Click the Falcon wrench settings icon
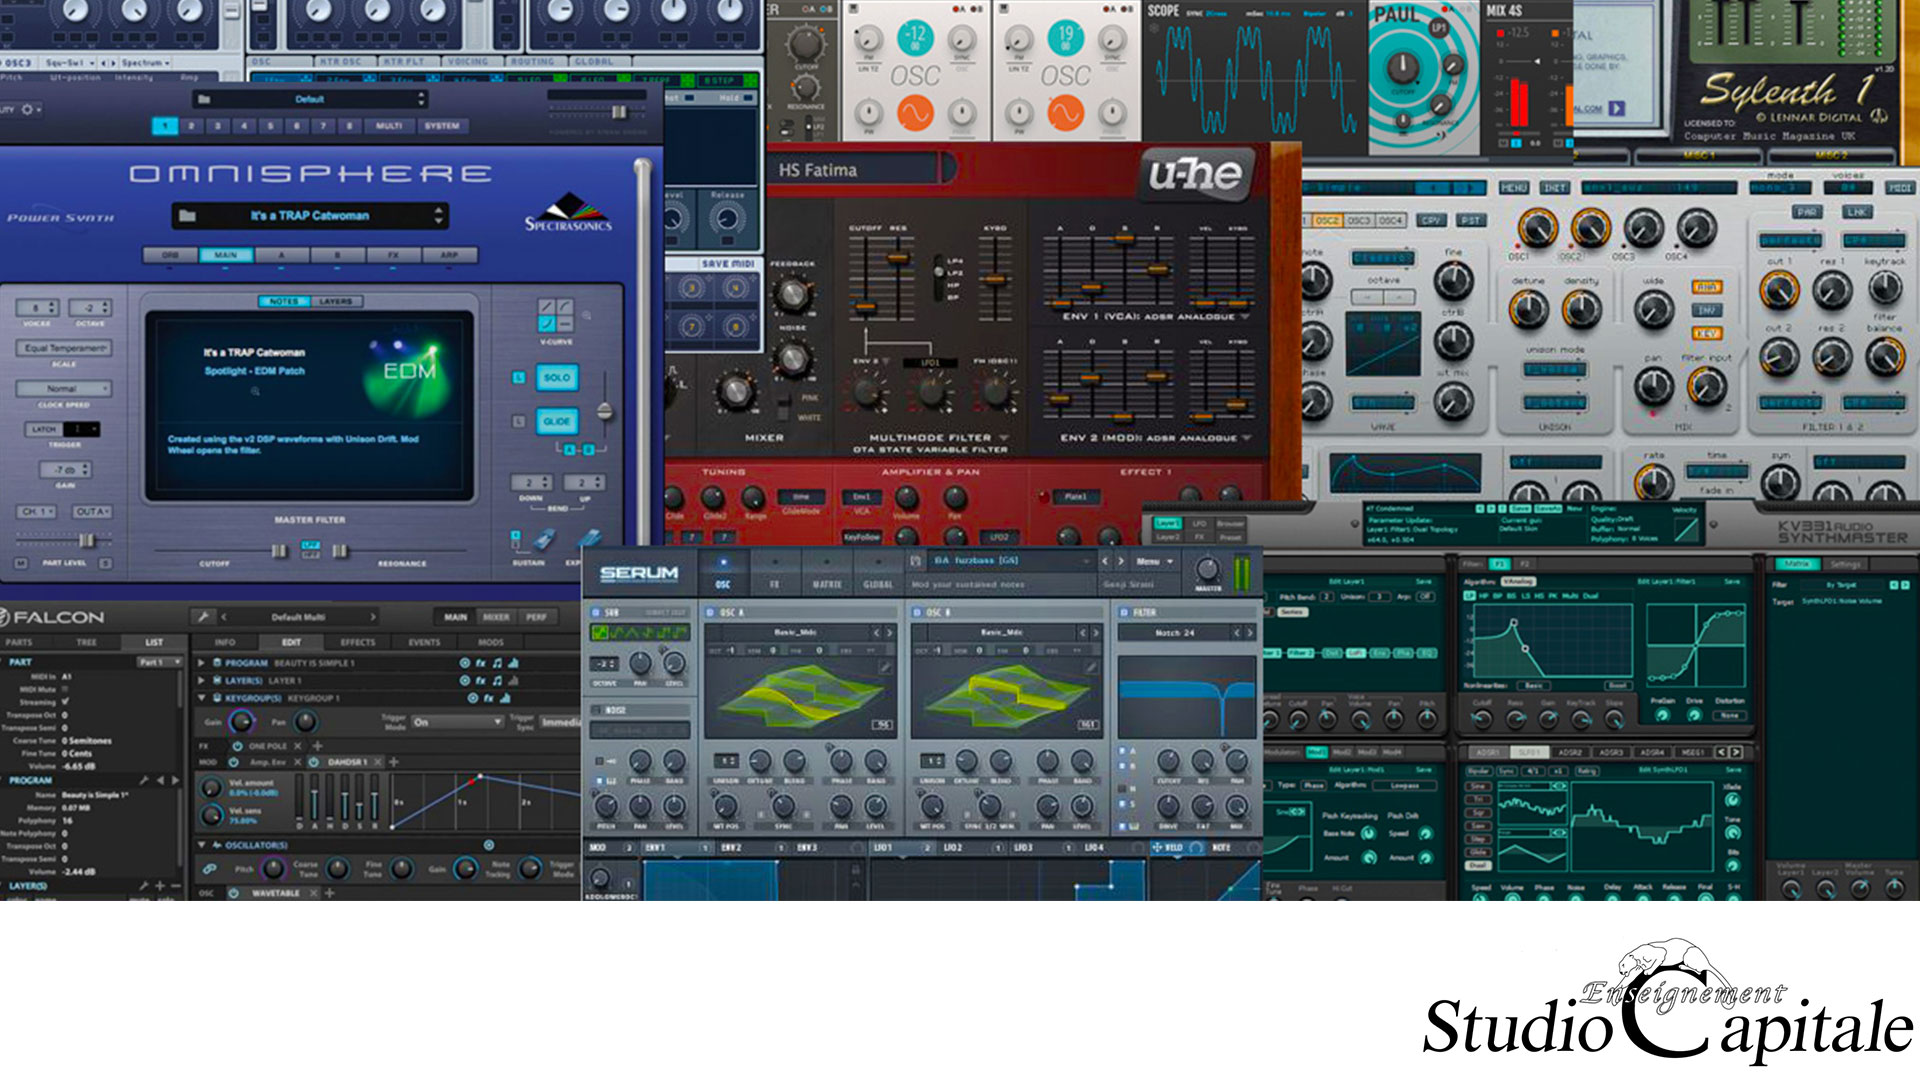Viewport: 1920px width, 1080px height. point(203,617)
